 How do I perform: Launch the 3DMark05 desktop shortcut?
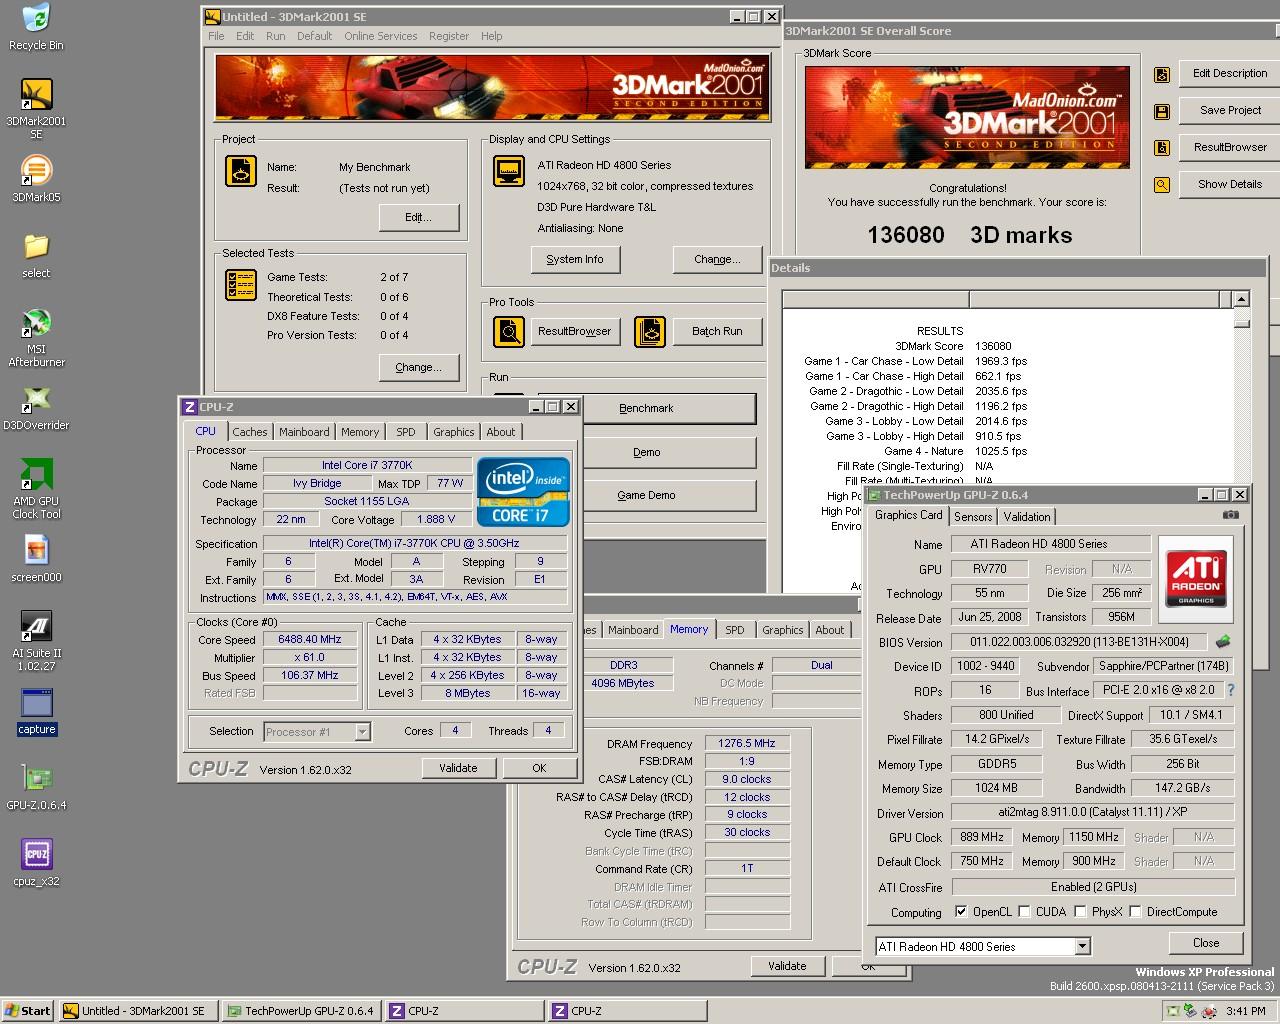coord(36,178)
